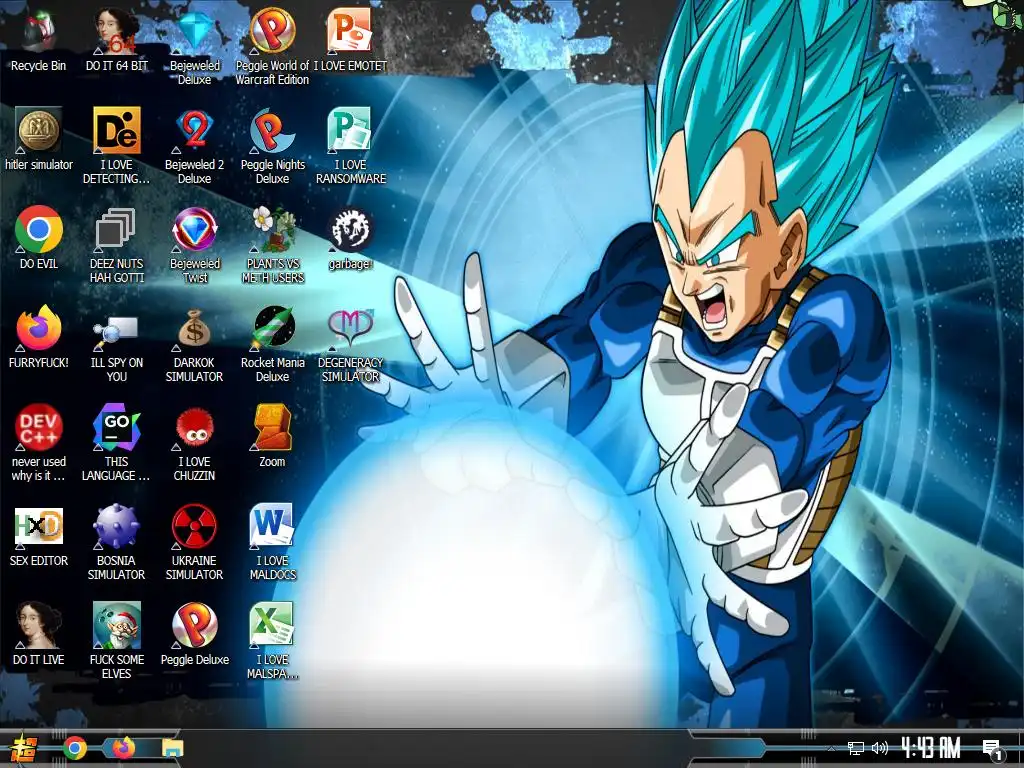Open File Explorer from the taskbar

(x=172, y=748)
